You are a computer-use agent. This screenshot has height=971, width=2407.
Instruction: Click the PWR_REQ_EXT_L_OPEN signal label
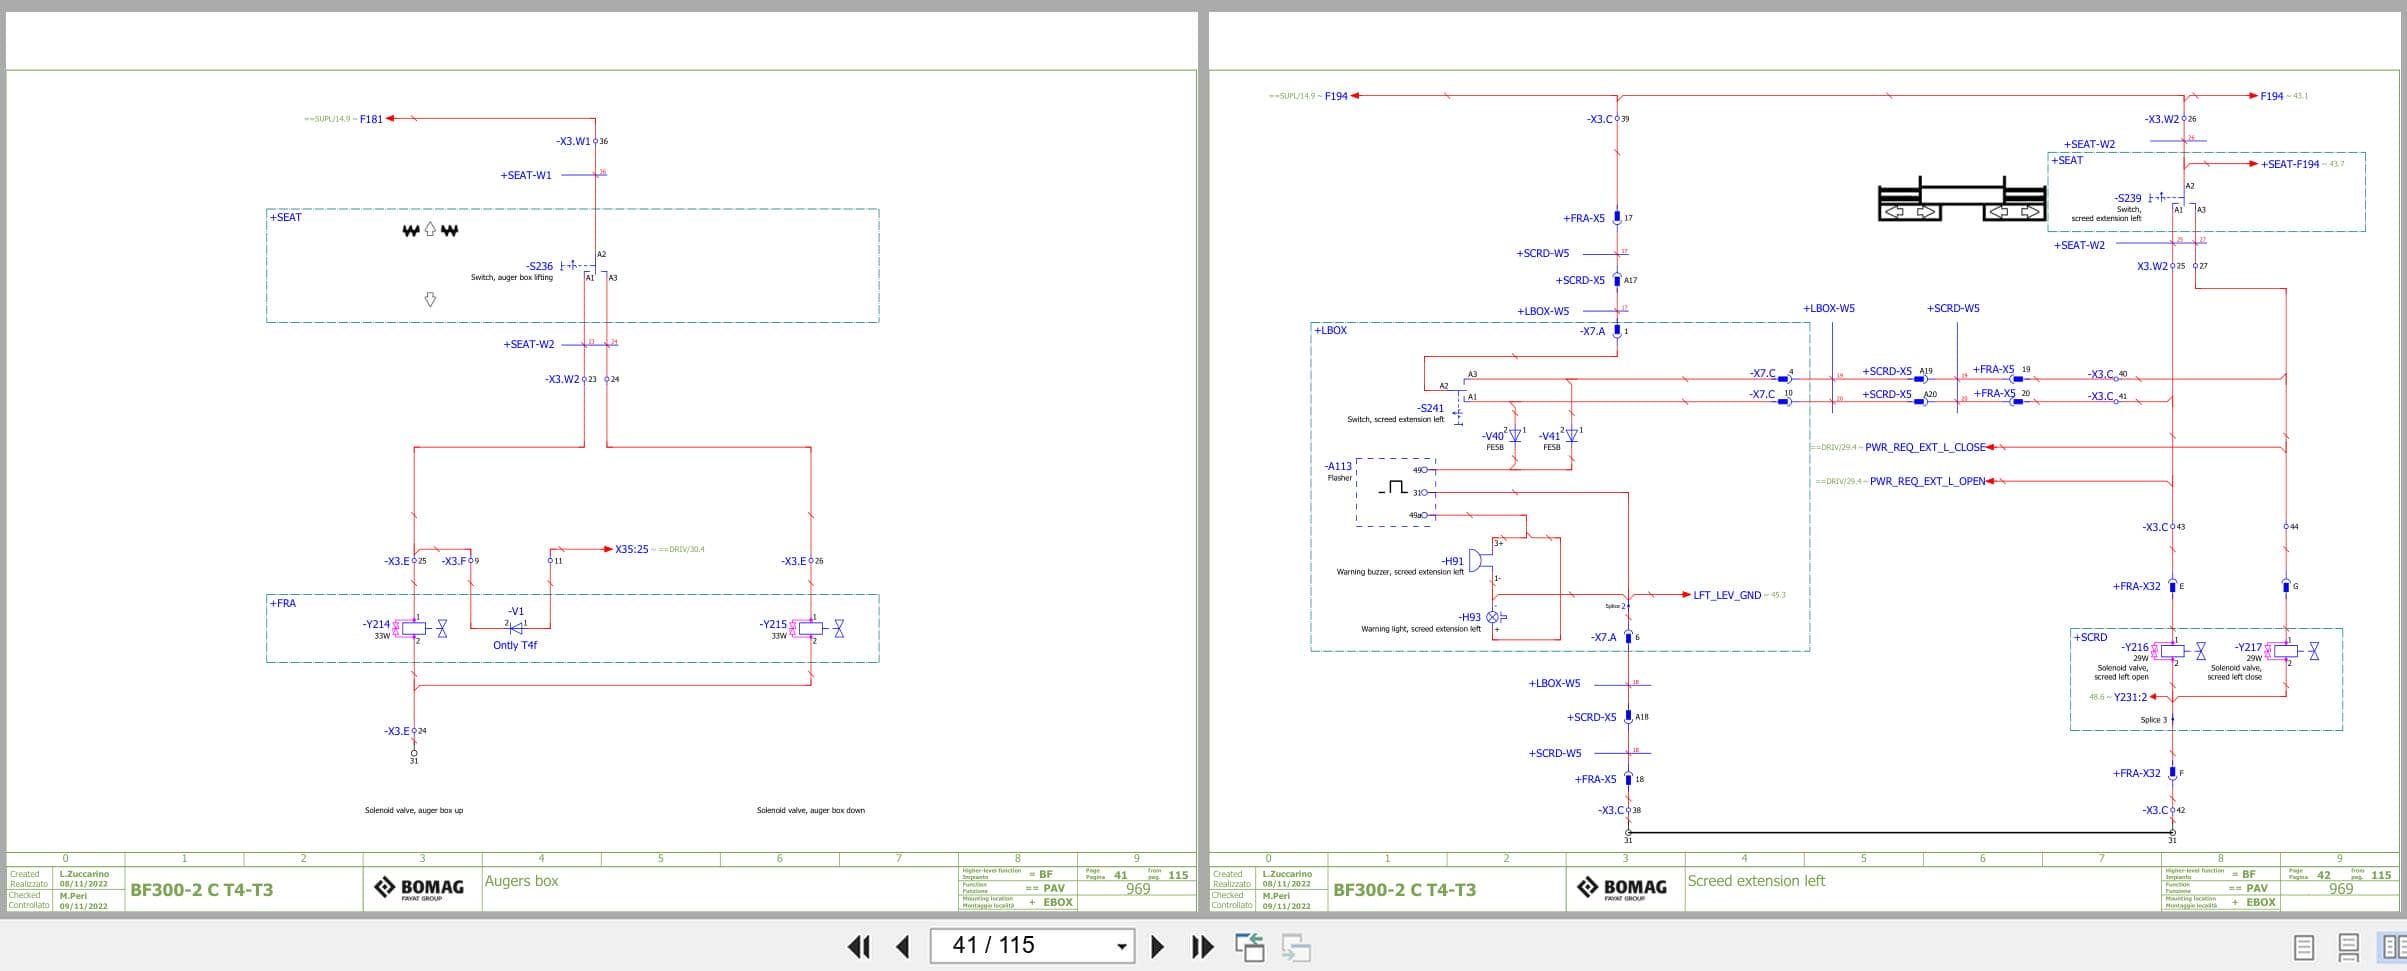click(x=1928, y=481)
